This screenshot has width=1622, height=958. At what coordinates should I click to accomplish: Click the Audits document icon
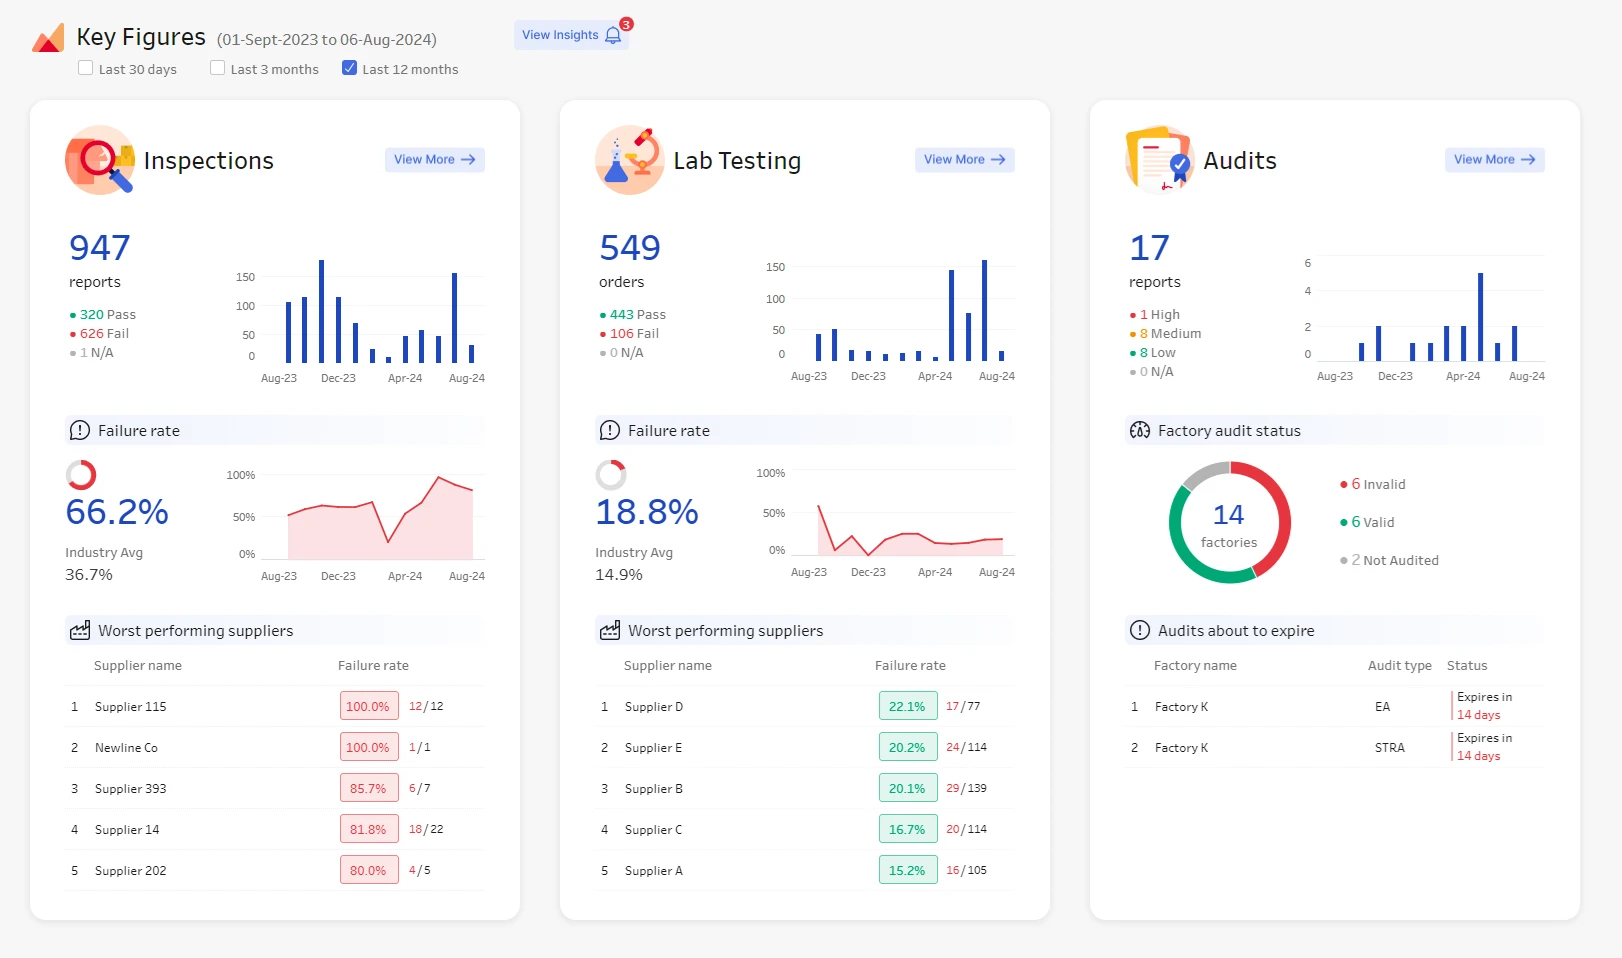tap(1160, 160)
